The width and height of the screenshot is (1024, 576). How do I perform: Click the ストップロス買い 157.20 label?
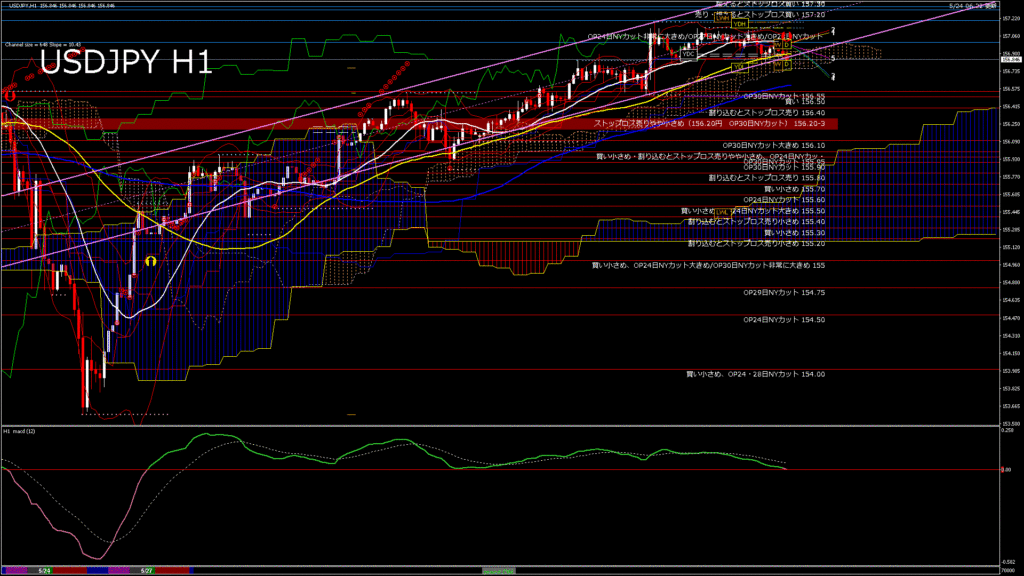[x=760, y=14]
